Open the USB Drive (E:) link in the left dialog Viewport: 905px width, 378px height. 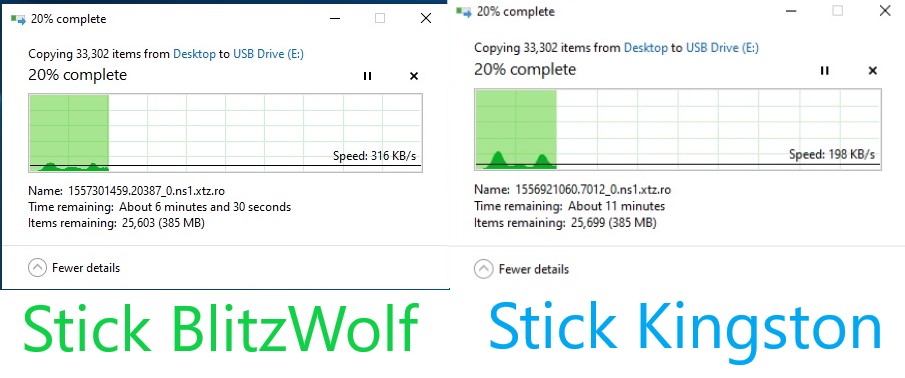(268, 54)
